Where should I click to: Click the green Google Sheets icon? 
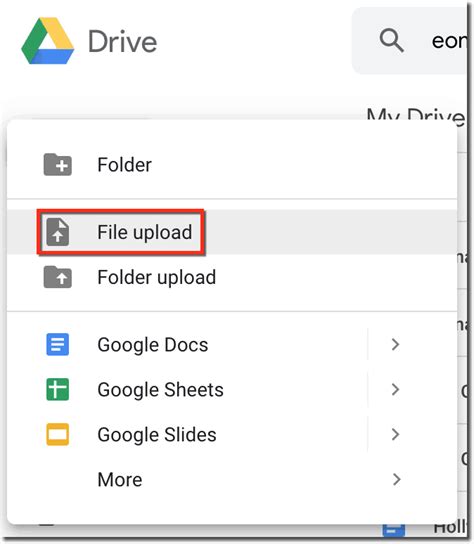[x=58, y=389]
